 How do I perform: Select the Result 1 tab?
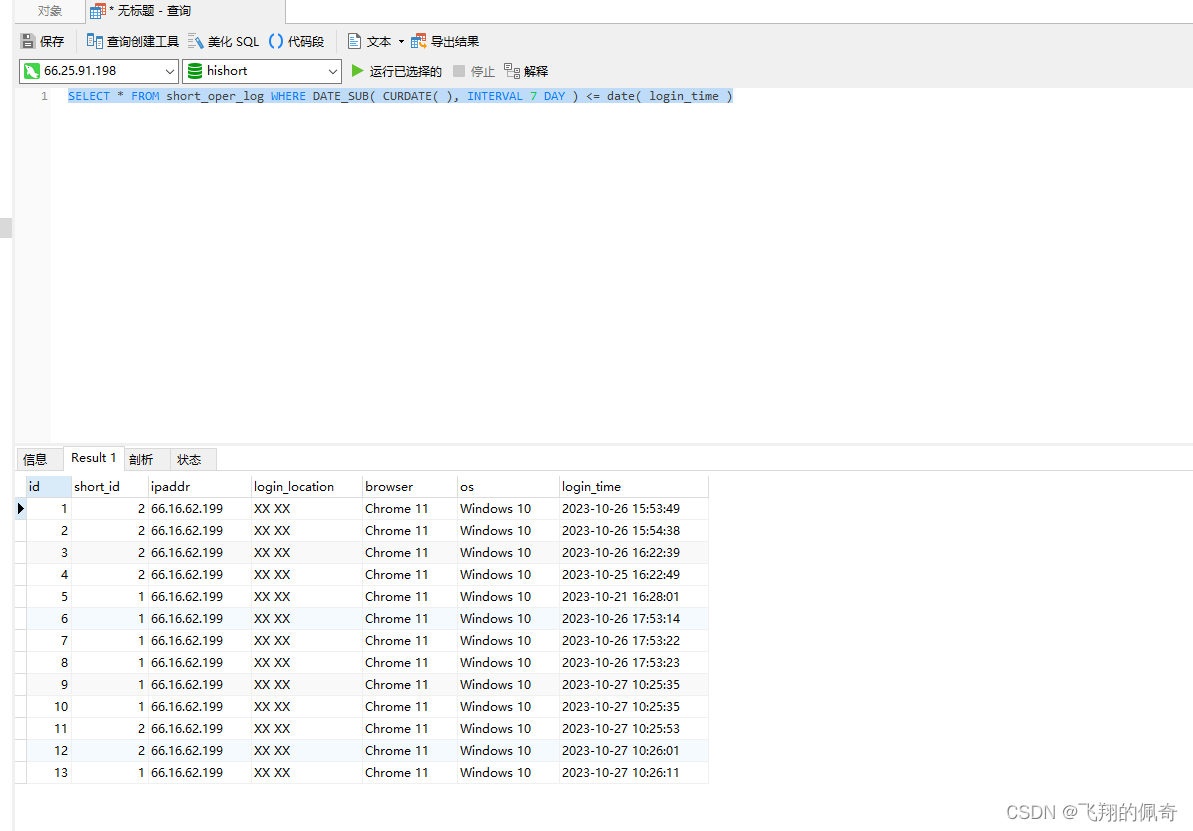tap(94, 457)
